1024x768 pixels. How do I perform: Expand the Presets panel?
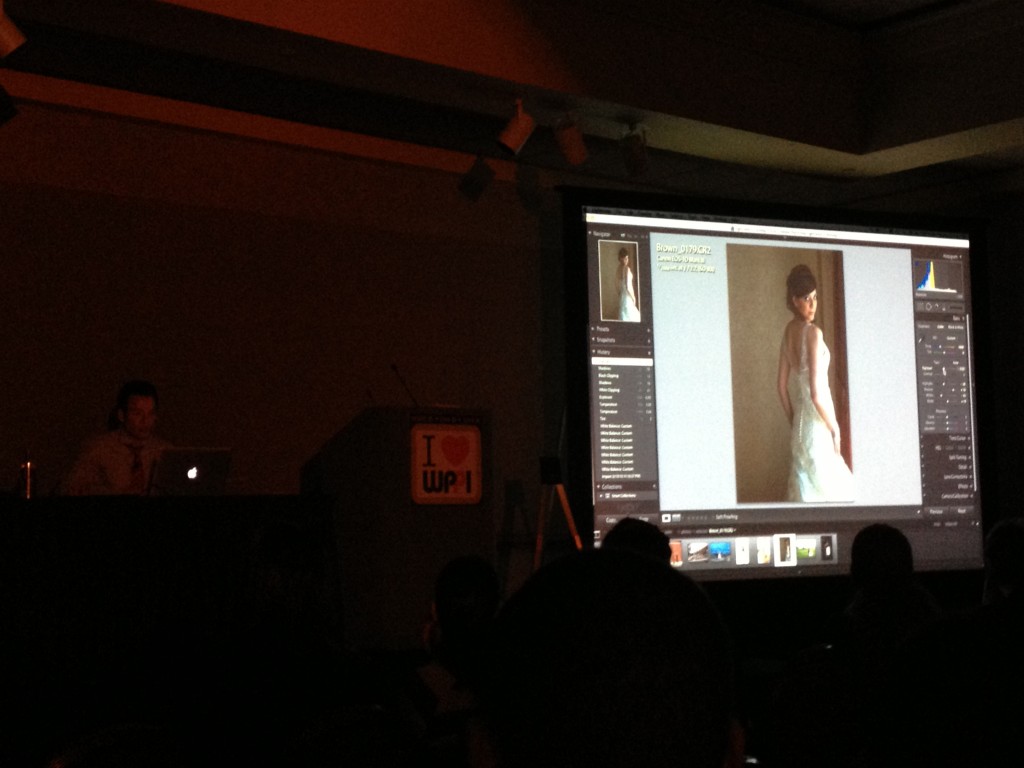coord(593,328)
